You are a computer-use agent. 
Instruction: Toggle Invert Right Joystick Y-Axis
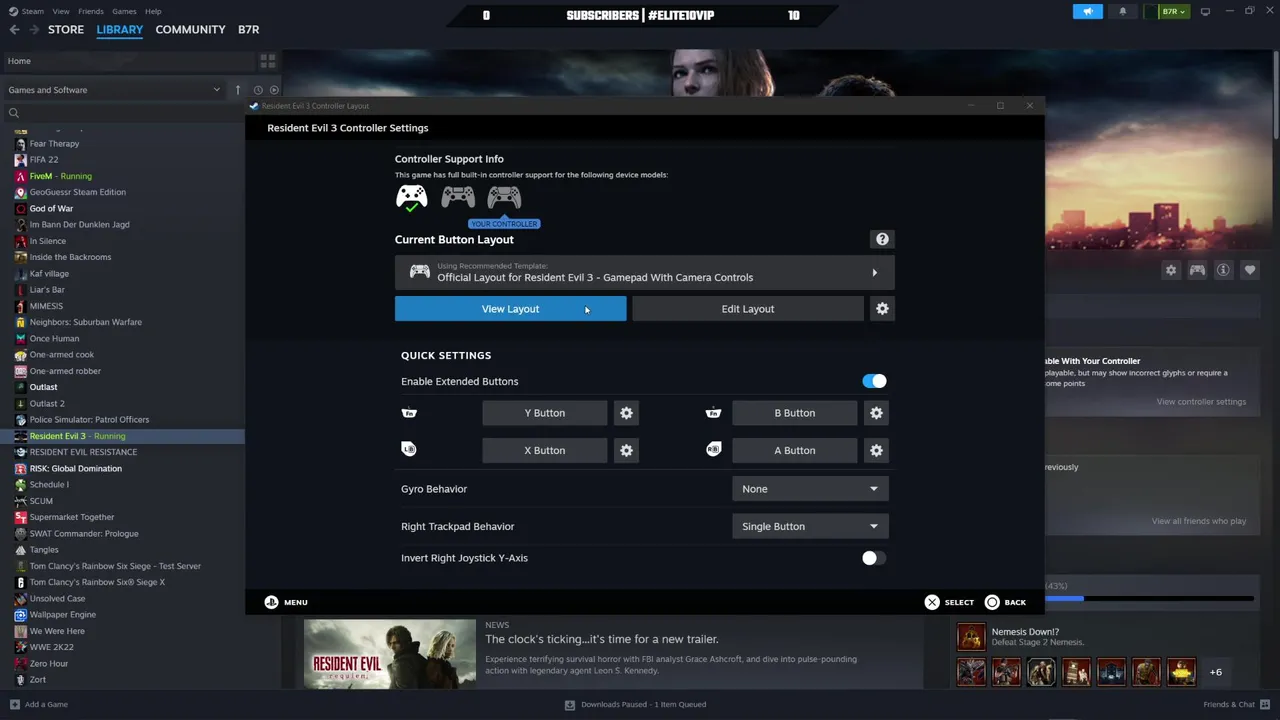[874, 558]
